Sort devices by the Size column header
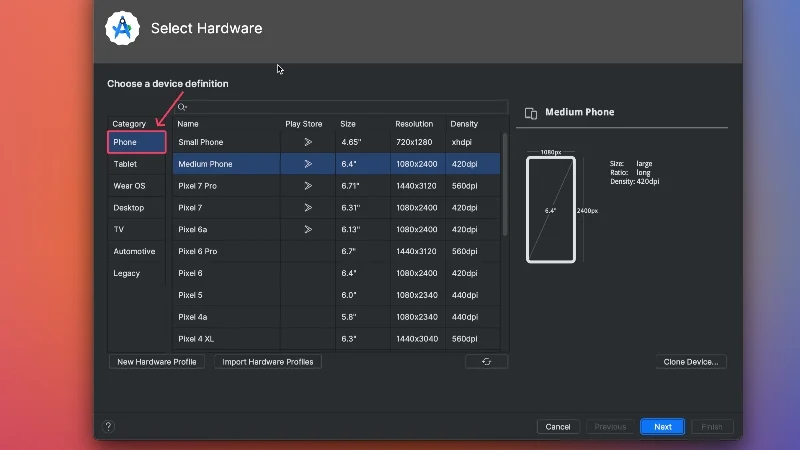The image size is (800, 450). coord(348,124)
